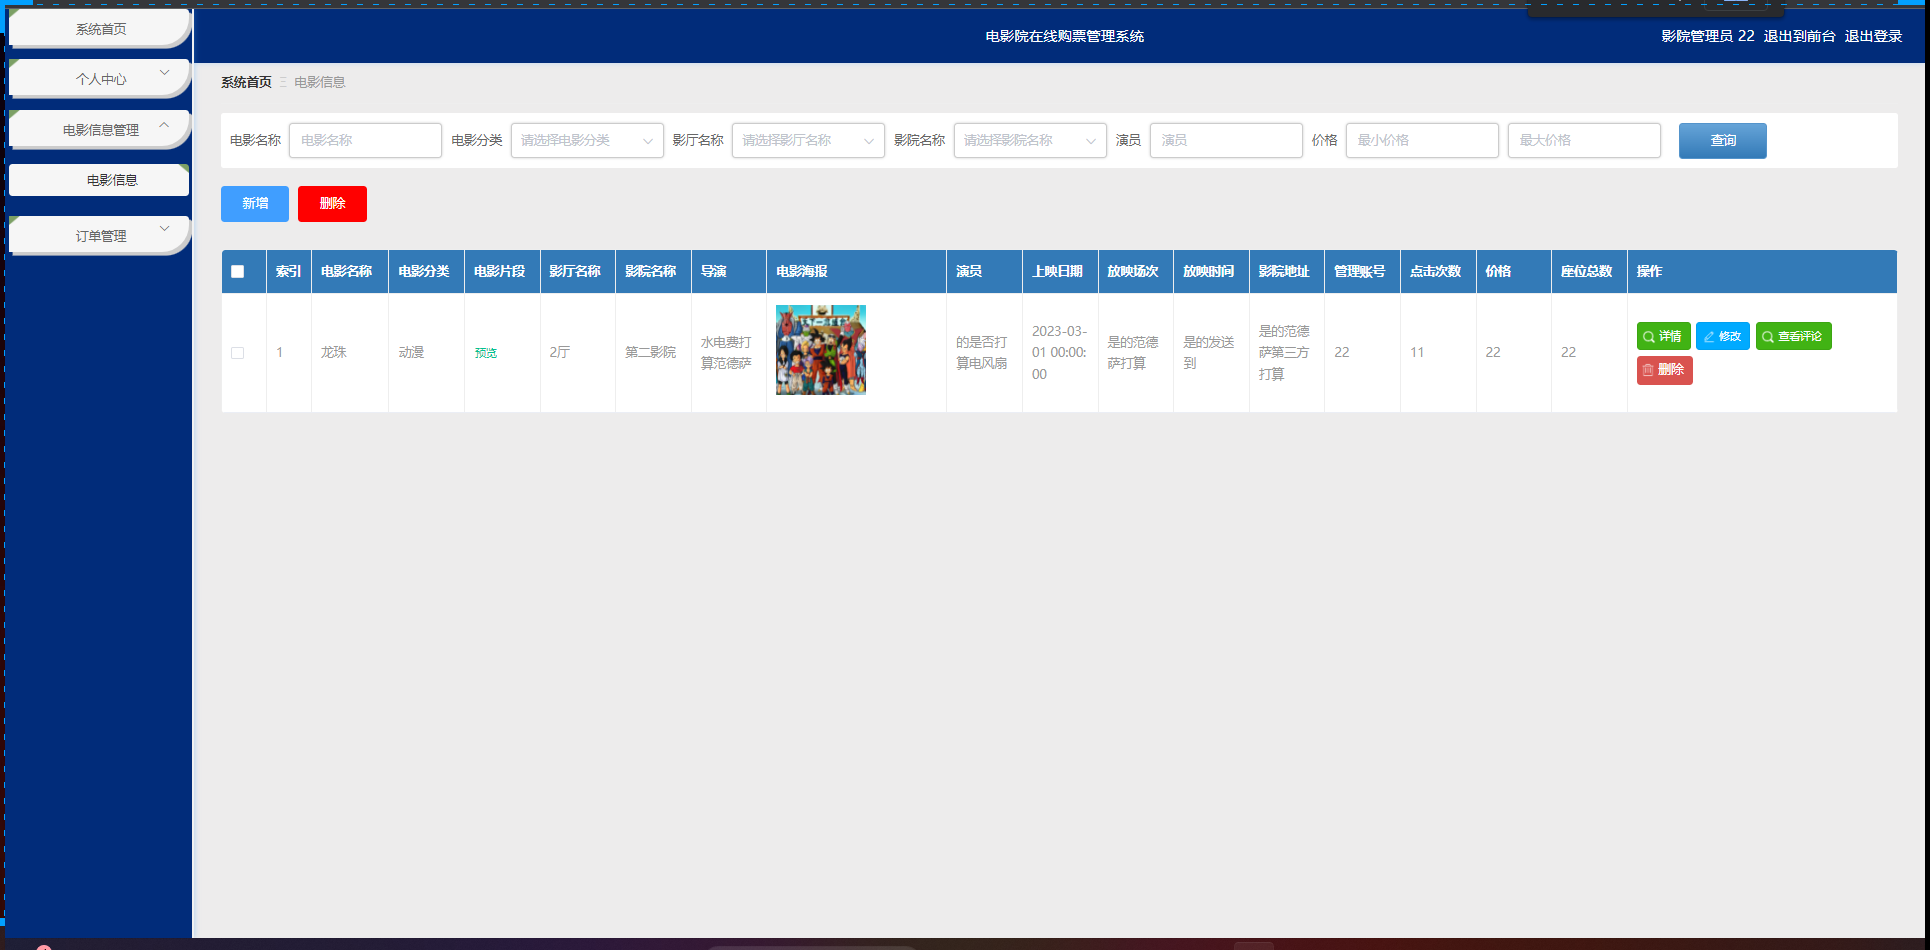Toggle the select-all checkbox in table header

[x=238, y=271]
